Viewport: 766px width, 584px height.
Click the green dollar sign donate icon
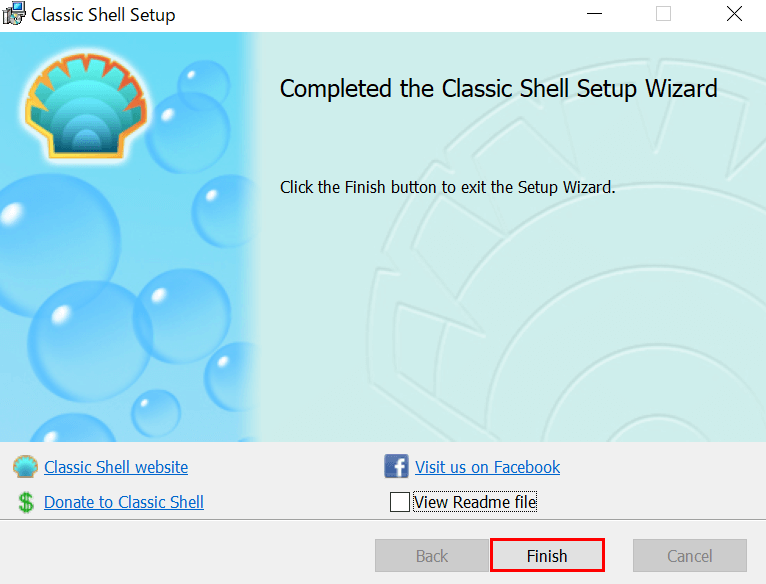(25, 502)
